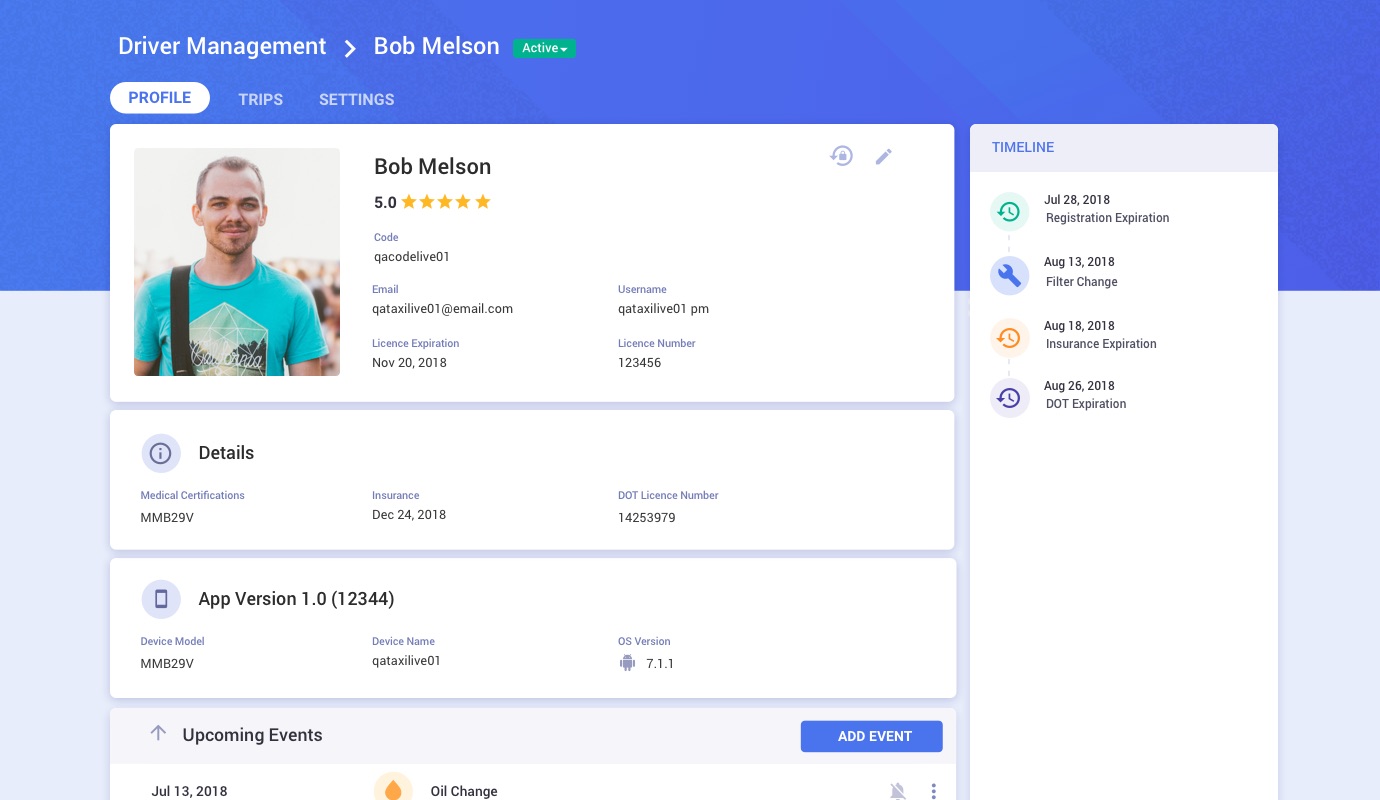
Task: Click the DOT Expiration timeline label
Action: pos(1086,404)
